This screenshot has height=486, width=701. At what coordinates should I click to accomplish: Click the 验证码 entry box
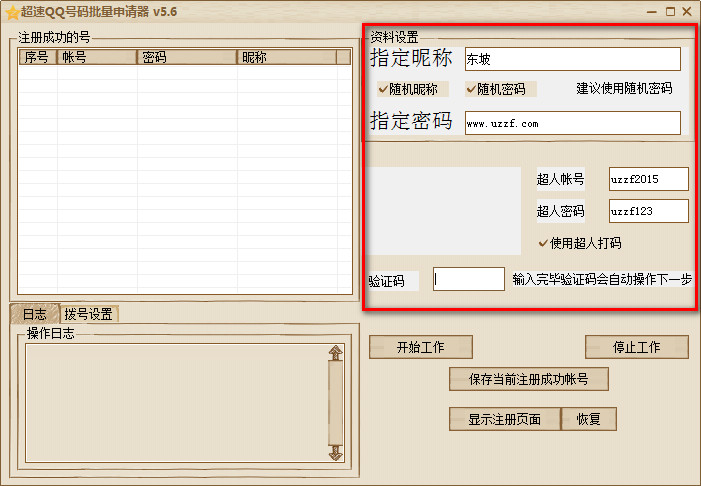coord(468,279)
